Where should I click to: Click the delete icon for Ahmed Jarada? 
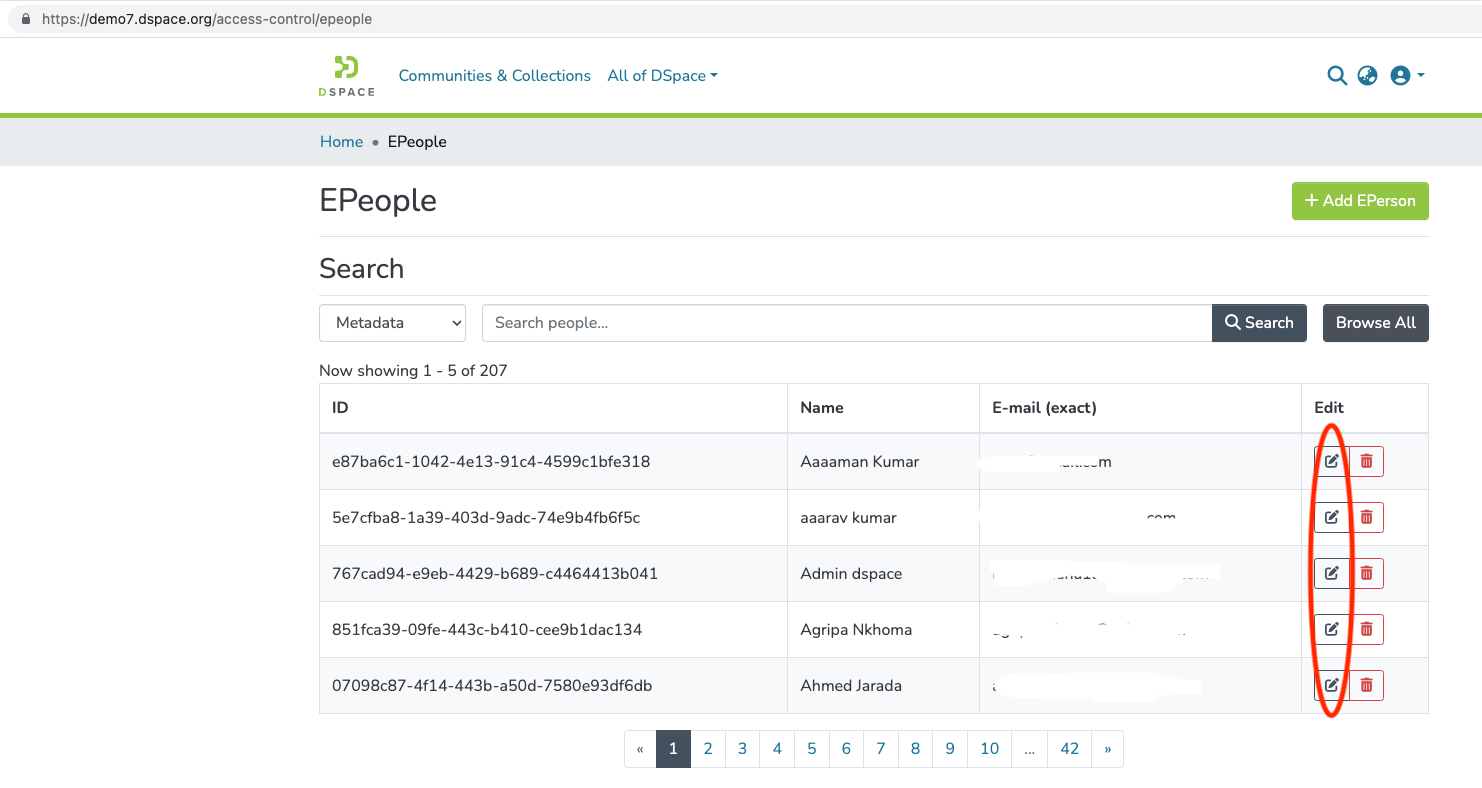[x=1365, y=685]
